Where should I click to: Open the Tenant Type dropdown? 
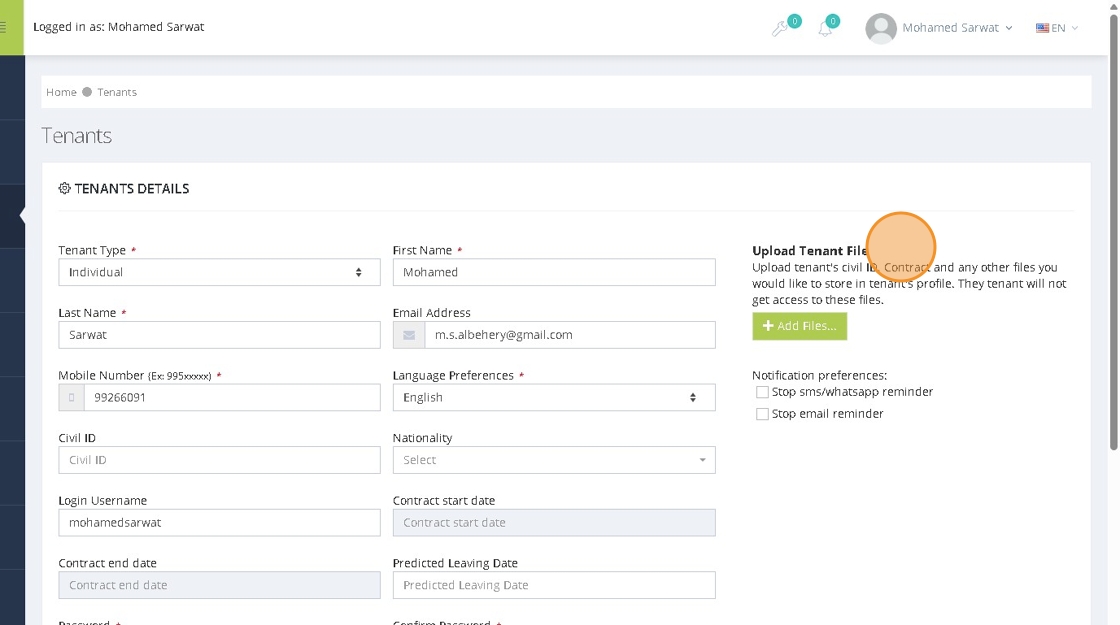(x=219, y=272)
